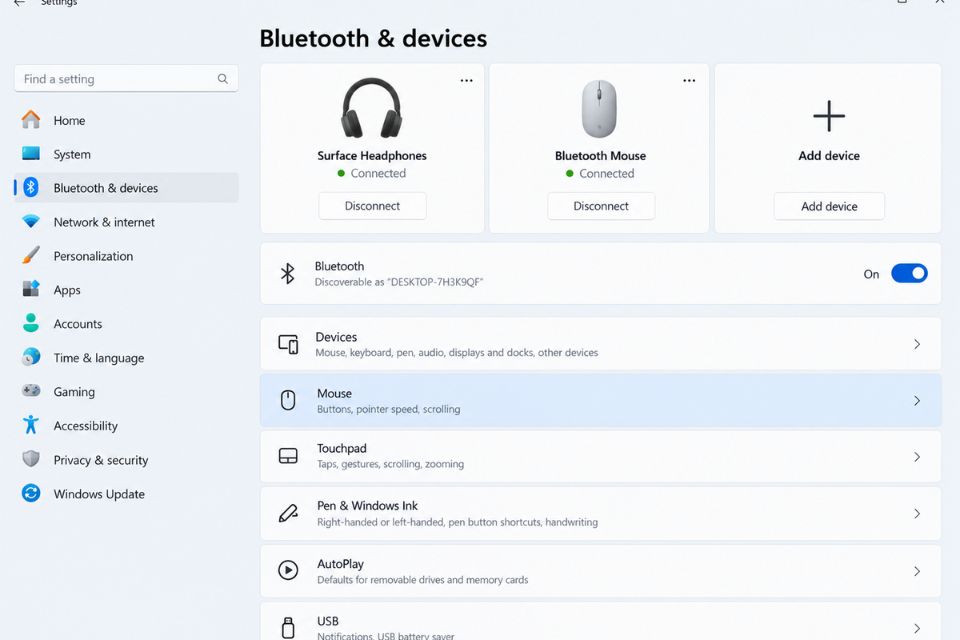Click the Find a setting search box
Screen dimensions: 960x640
126,79
